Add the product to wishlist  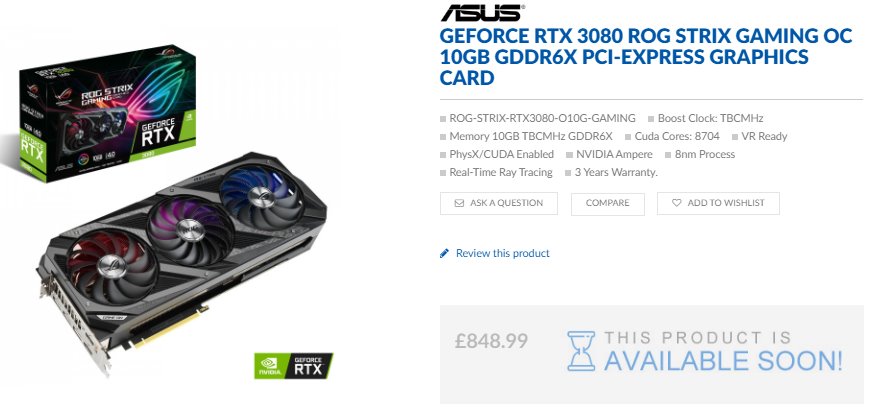(x=718, y=203)
